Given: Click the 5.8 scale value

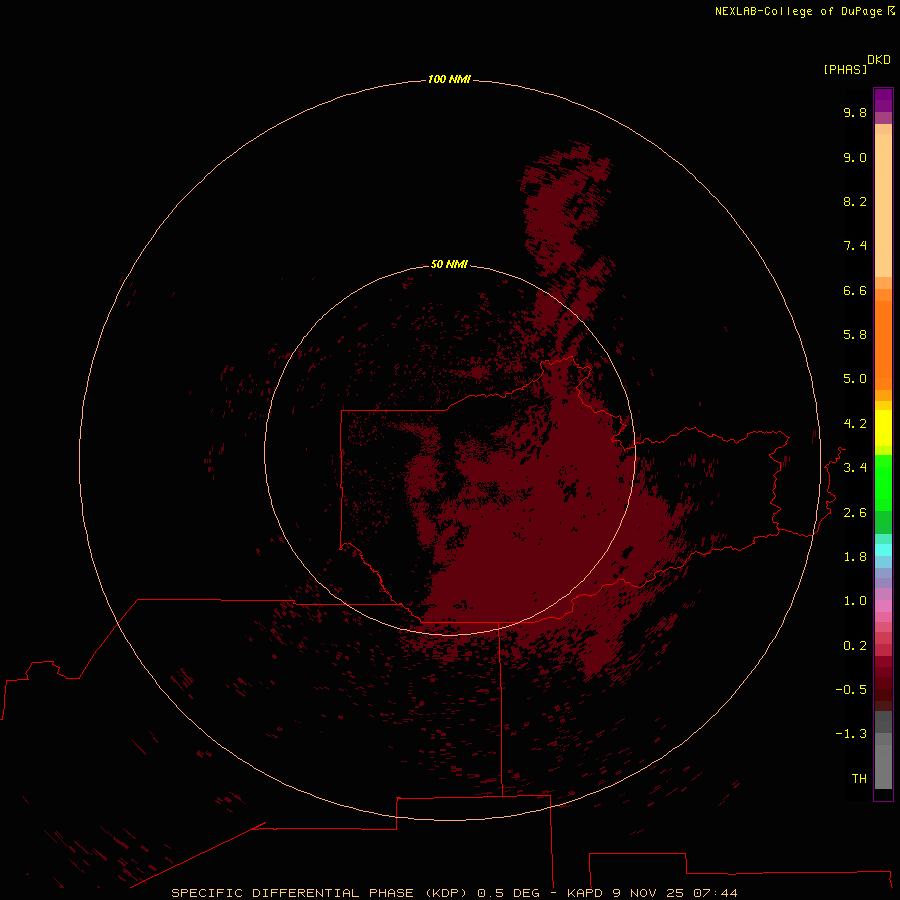Looking at the screenshot, I should 855,335.
